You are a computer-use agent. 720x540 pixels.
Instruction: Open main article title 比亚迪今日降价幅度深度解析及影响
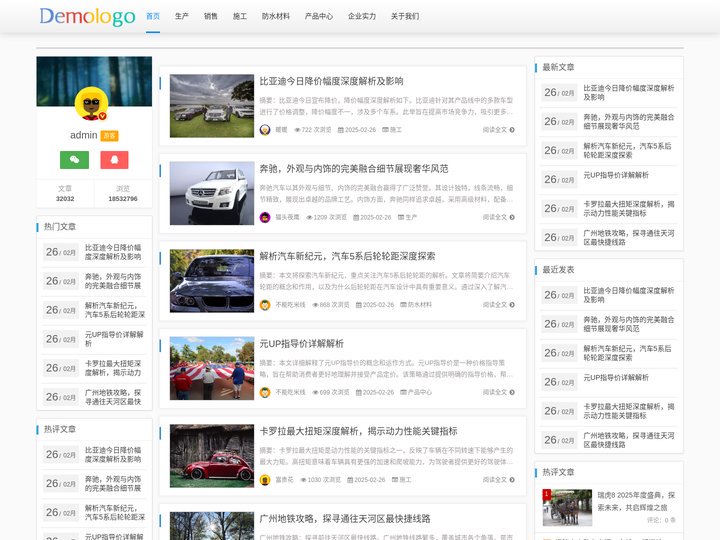(332, 81)
